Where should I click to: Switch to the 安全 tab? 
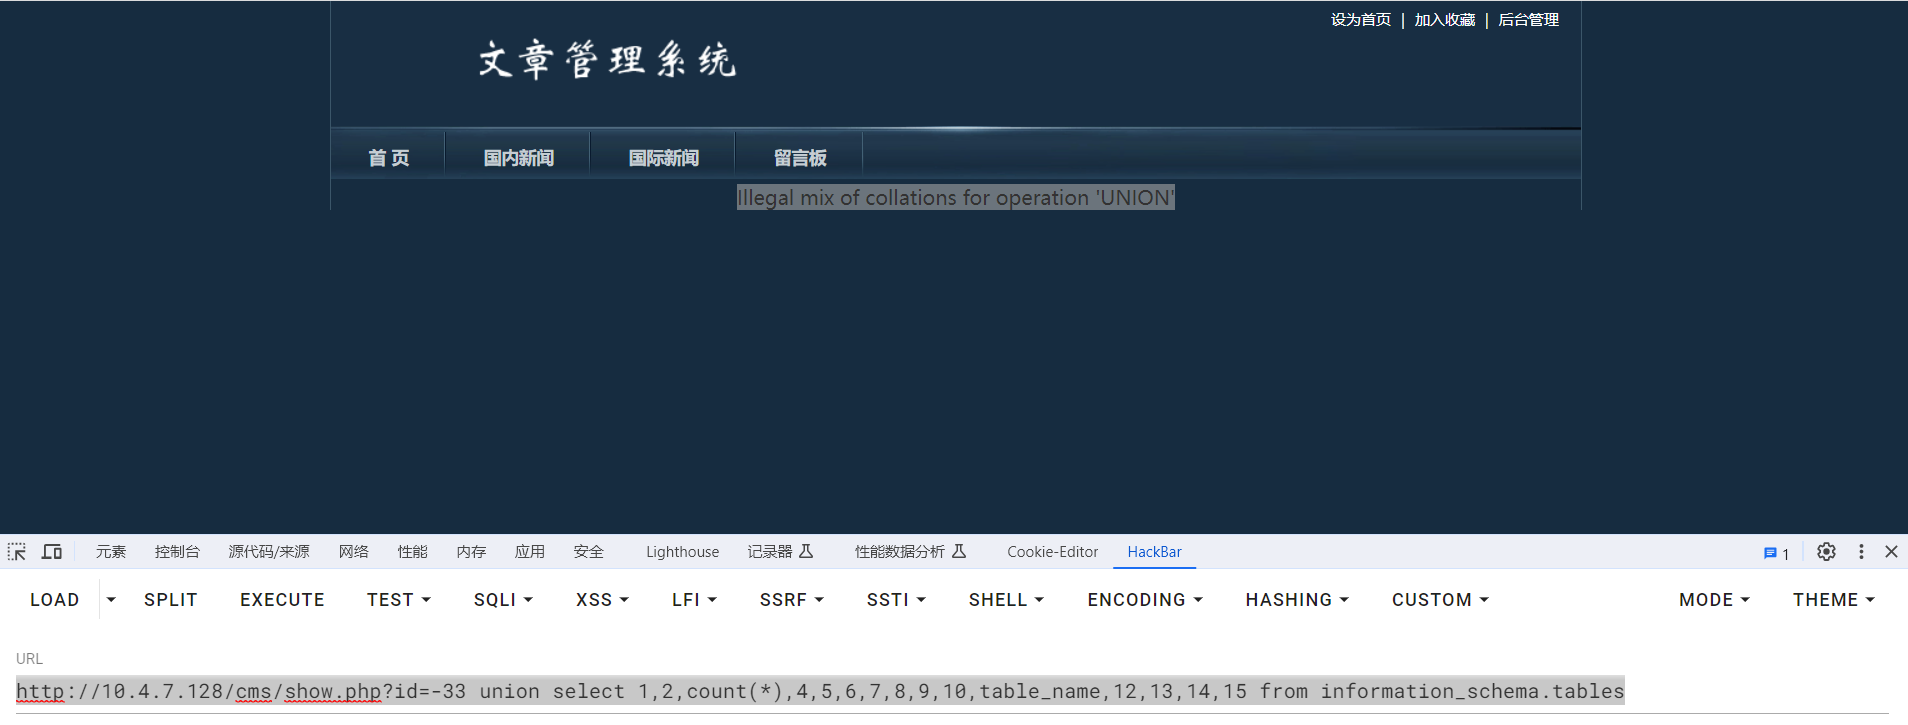(x=589, y=552)
